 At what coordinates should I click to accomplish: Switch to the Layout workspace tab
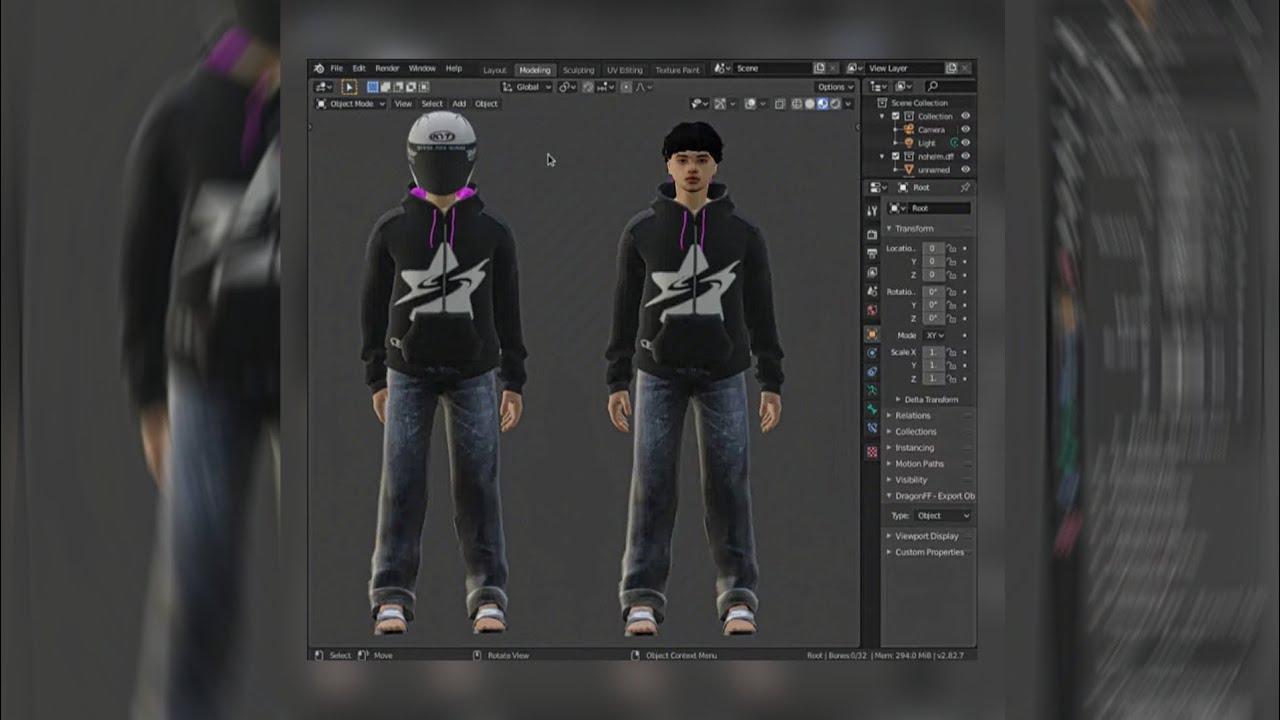[x=495, y=70]
